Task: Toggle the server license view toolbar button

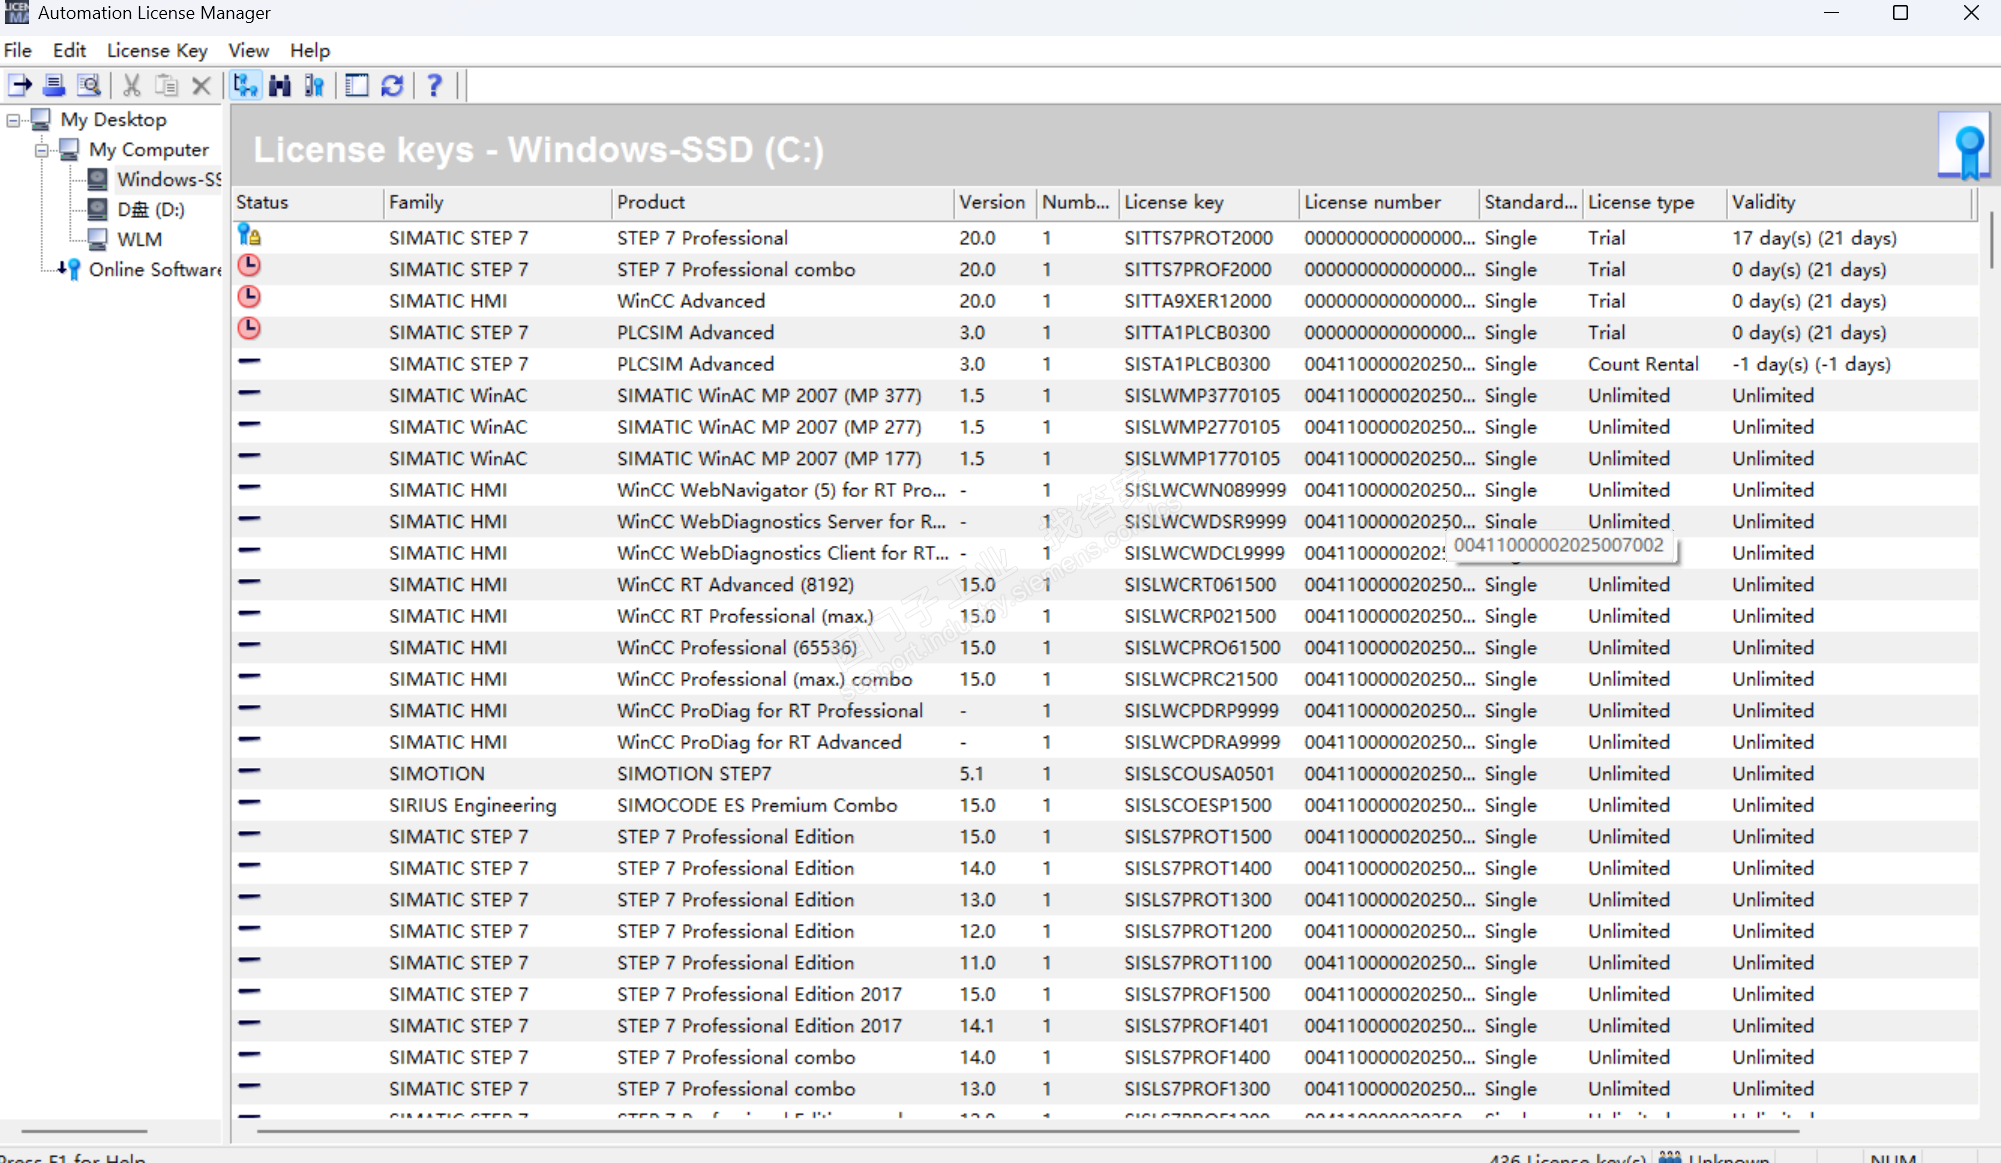Action: (315, 86)
